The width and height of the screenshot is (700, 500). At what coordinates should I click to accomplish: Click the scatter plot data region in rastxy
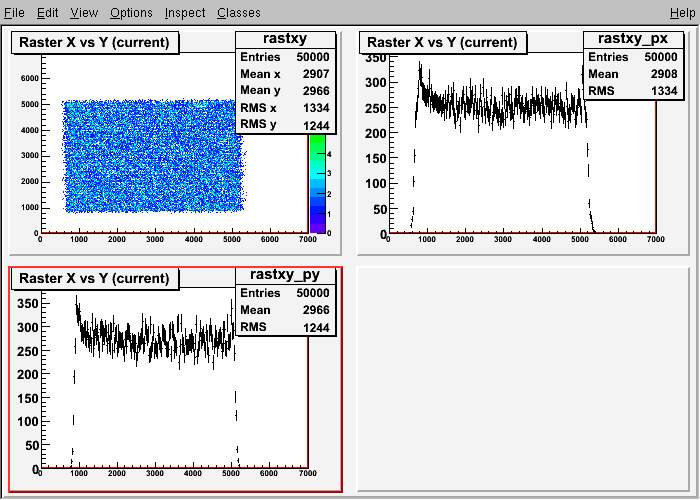(154, 156)
